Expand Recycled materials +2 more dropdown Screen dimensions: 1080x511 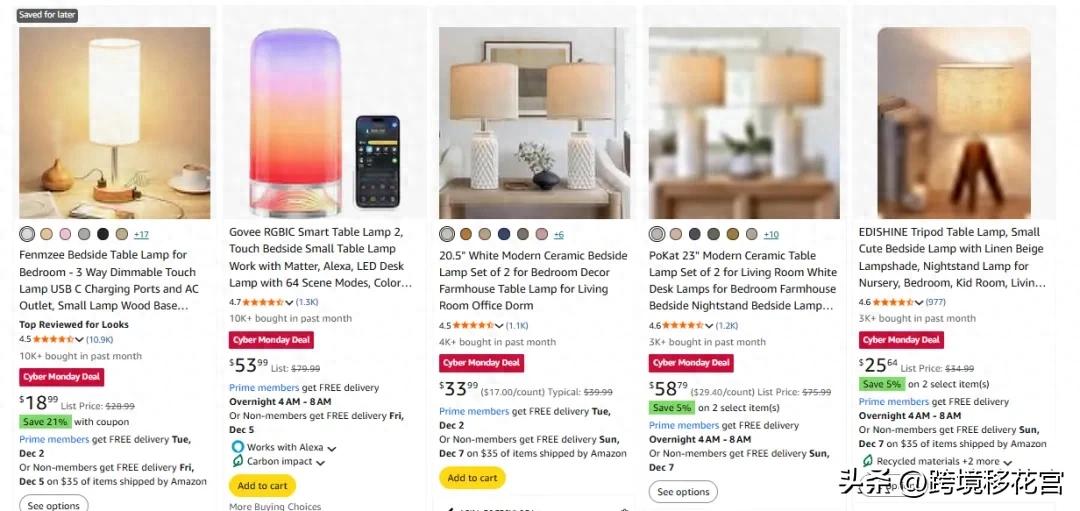point(1006,462)
